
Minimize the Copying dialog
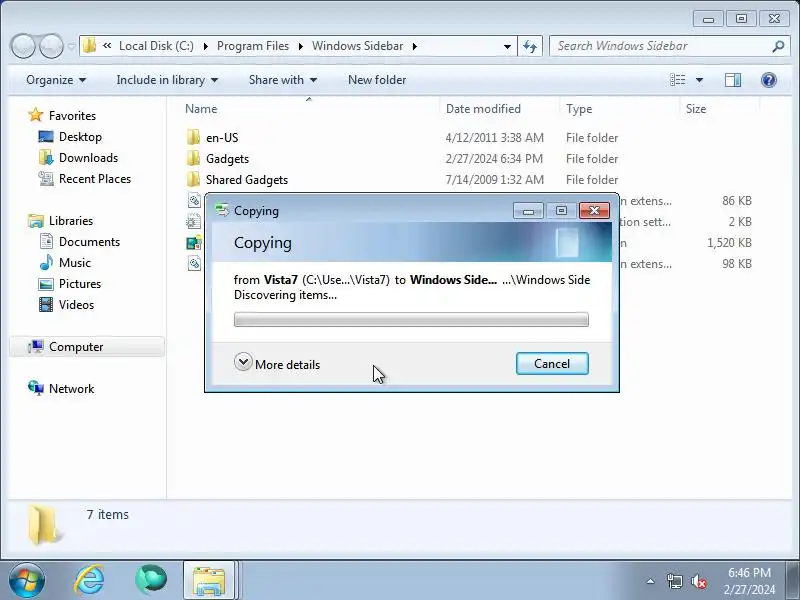tap(528, 211)
